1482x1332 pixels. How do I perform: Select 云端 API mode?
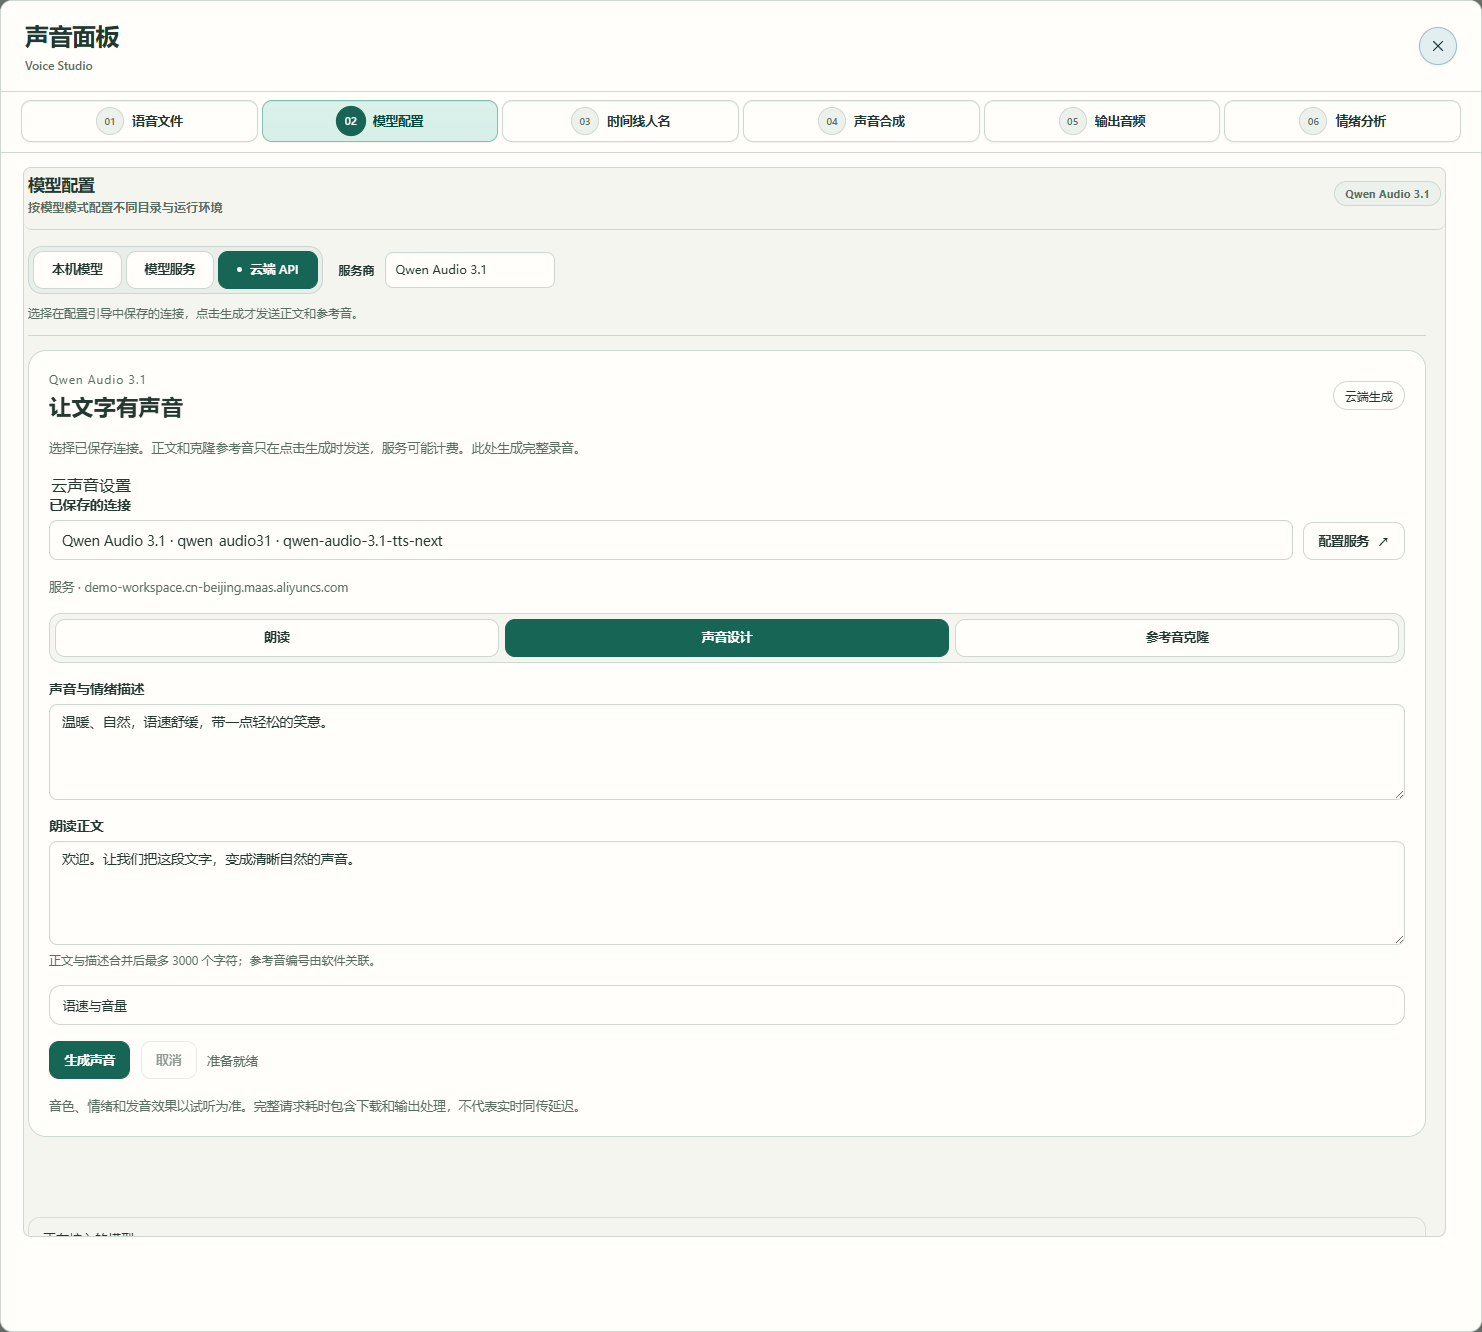point(268,270)
